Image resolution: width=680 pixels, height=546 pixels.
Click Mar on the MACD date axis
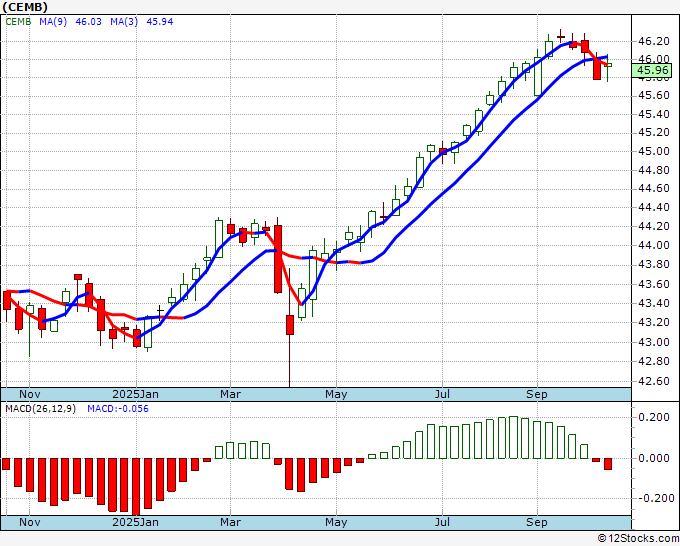(230, 522)
